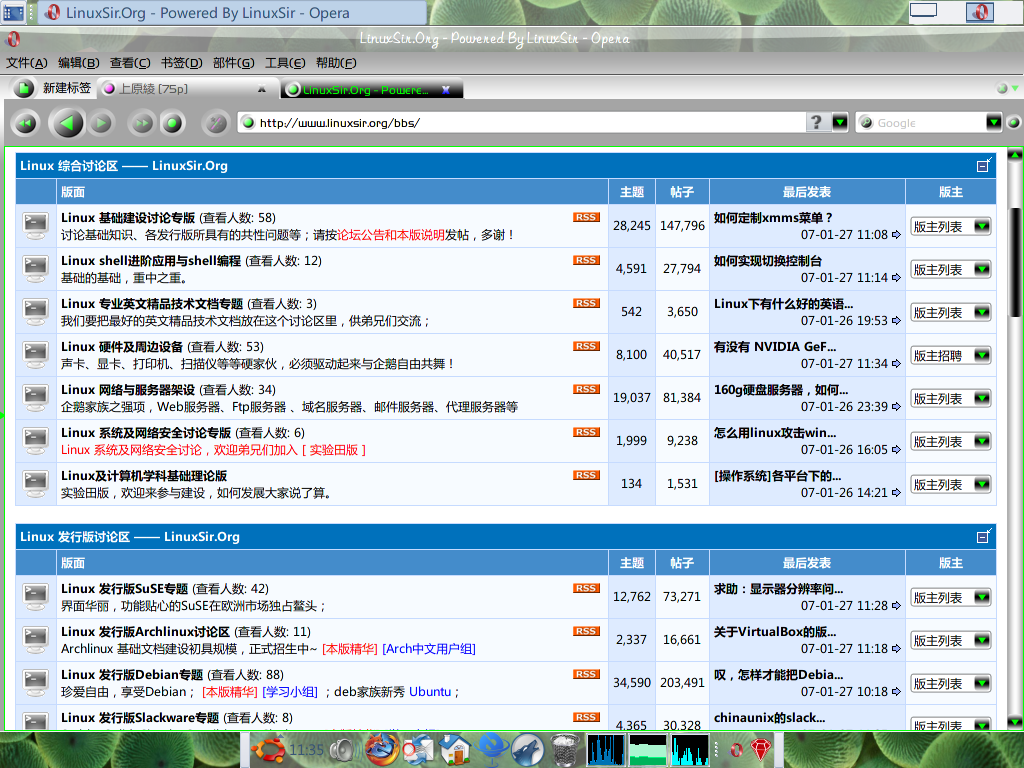Click the last-post arrow icon beside 07-01-27 11:08
1024x768 pixels.
coord(896,234)
